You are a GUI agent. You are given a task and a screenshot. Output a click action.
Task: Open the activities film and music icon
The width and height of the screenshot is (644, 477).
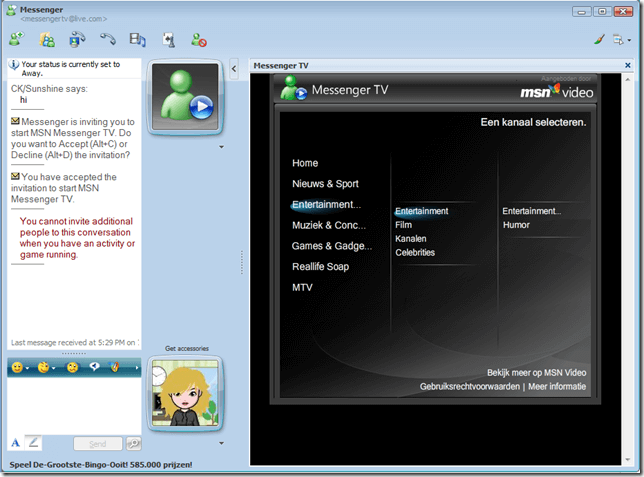tap(138, 40)
